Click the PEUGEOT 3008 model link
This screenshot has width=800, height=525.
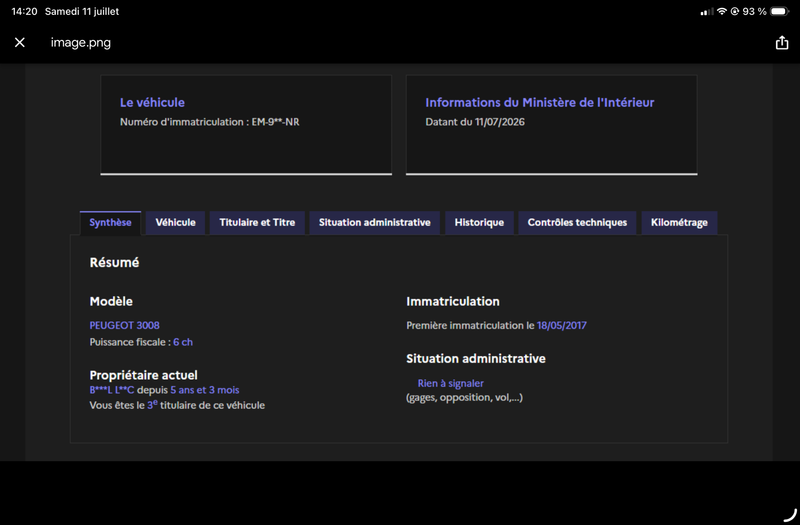point(124,326)
